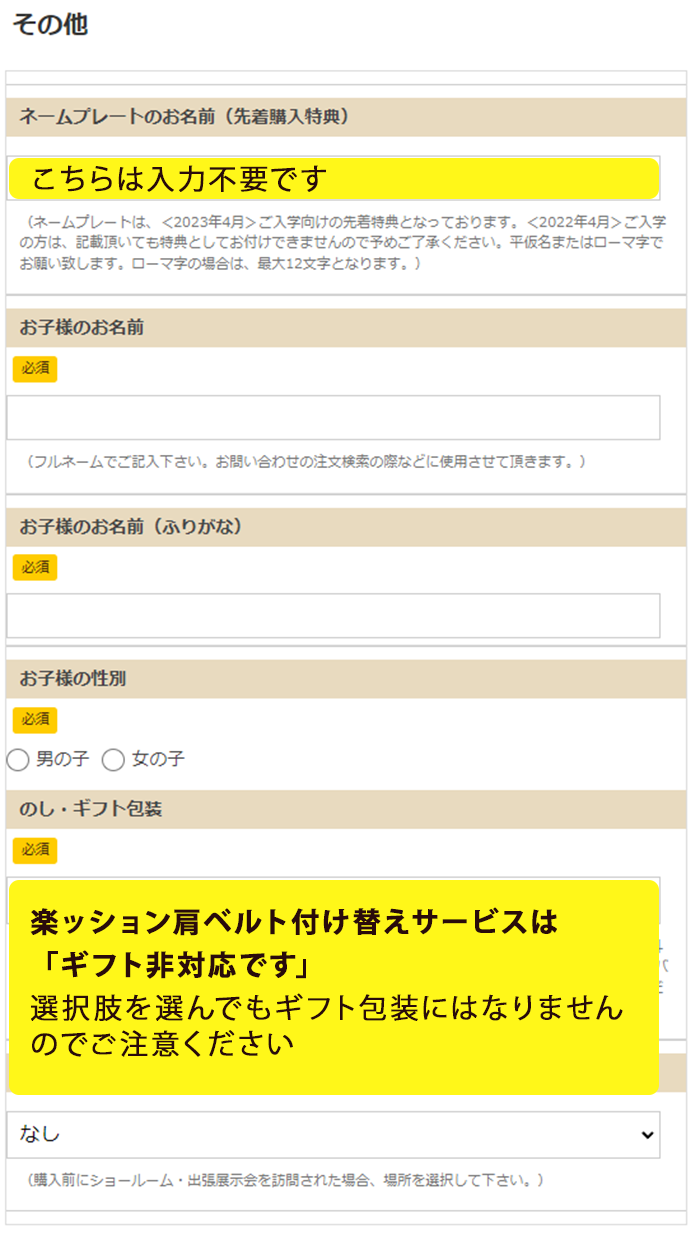Click the お子様のお名前 section header
The image size is (700, 1244).
(x=81, y=328)
